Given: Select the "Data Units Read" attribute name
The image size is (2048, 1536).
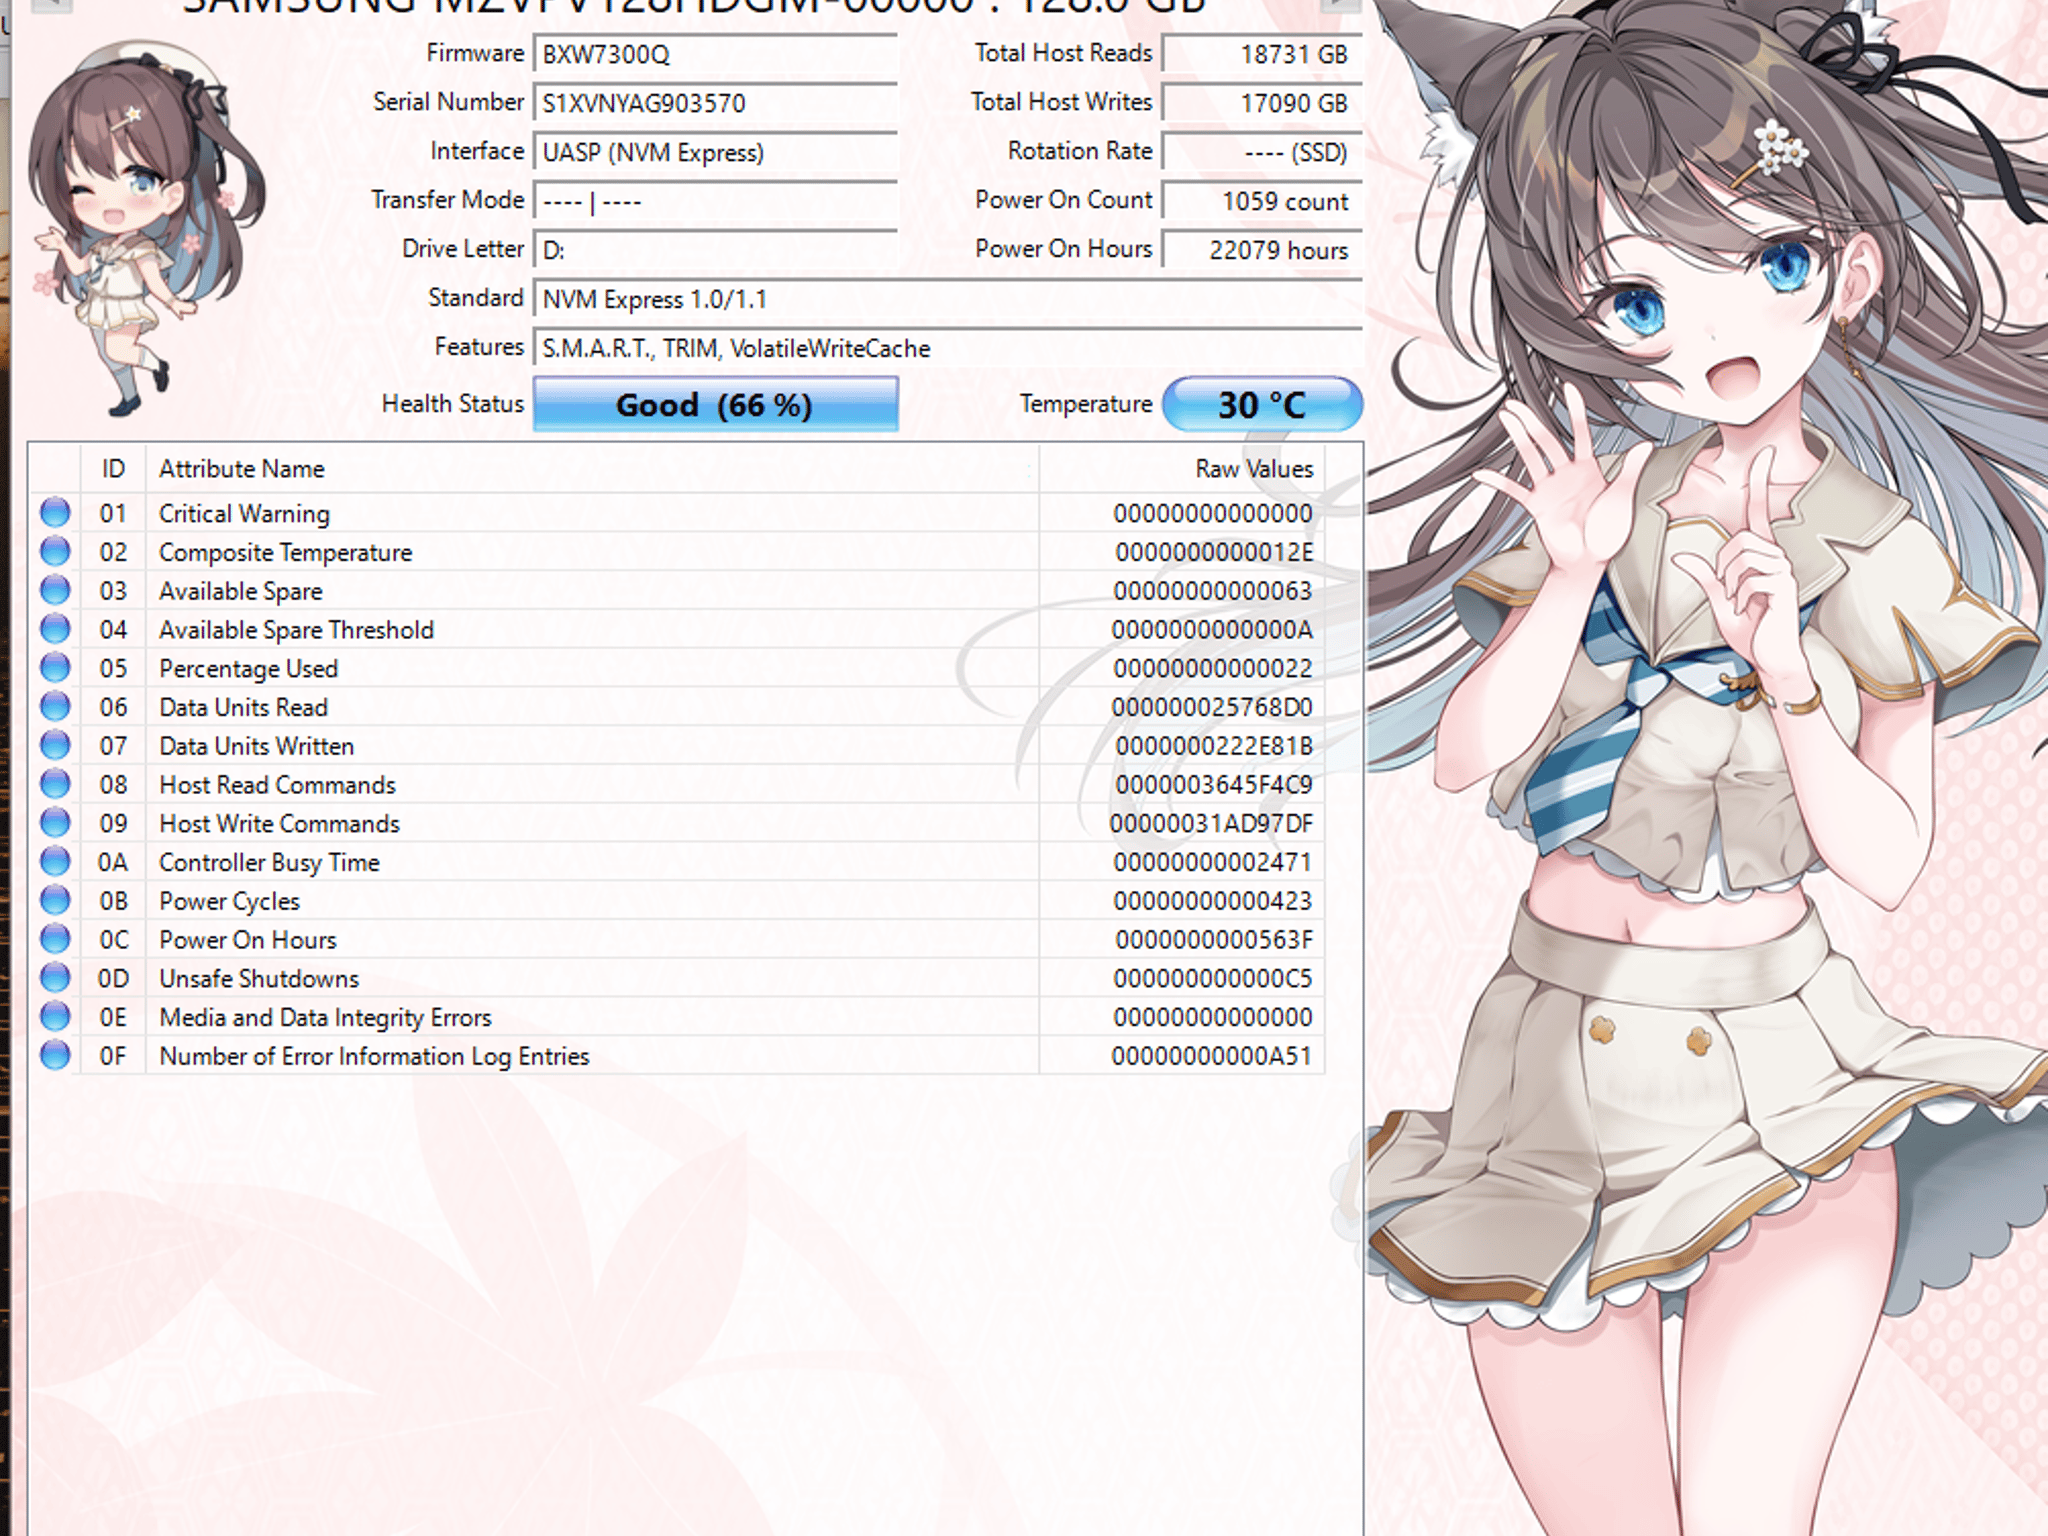Looking at the screenshot, I should (x=243, y=708).
